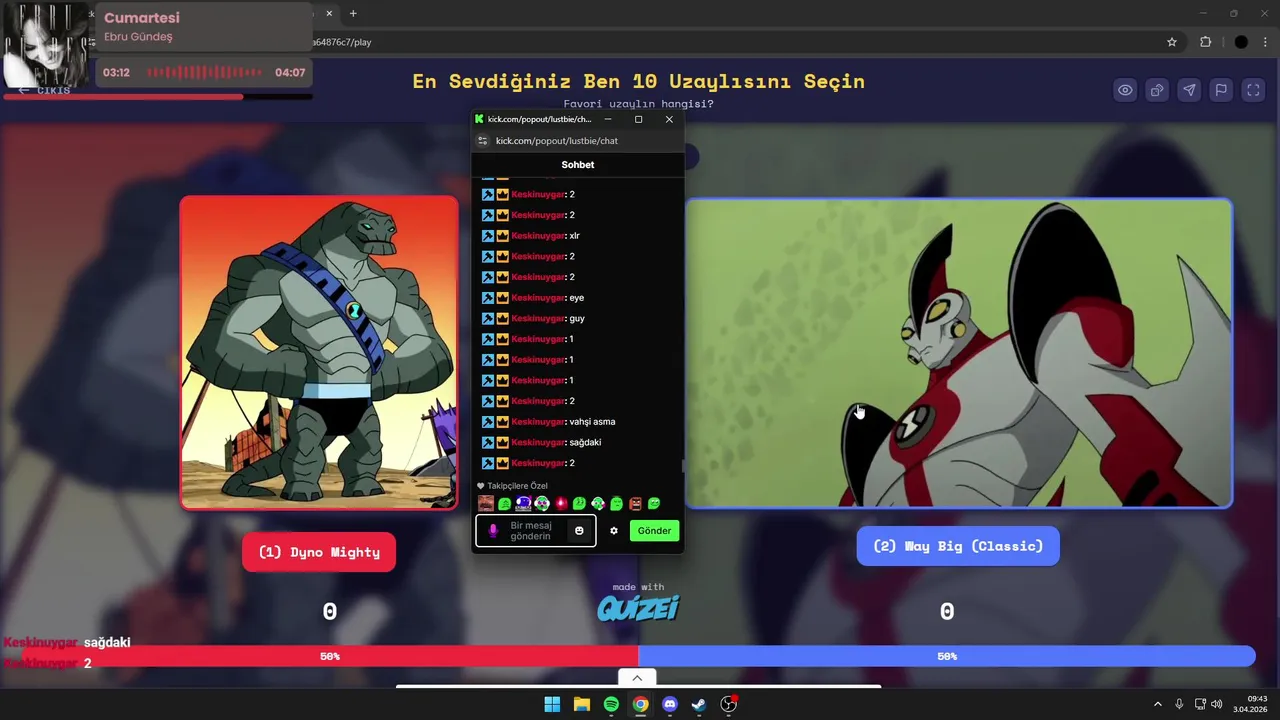Click the Ebru Gündeş artist name

coord(138,37)
